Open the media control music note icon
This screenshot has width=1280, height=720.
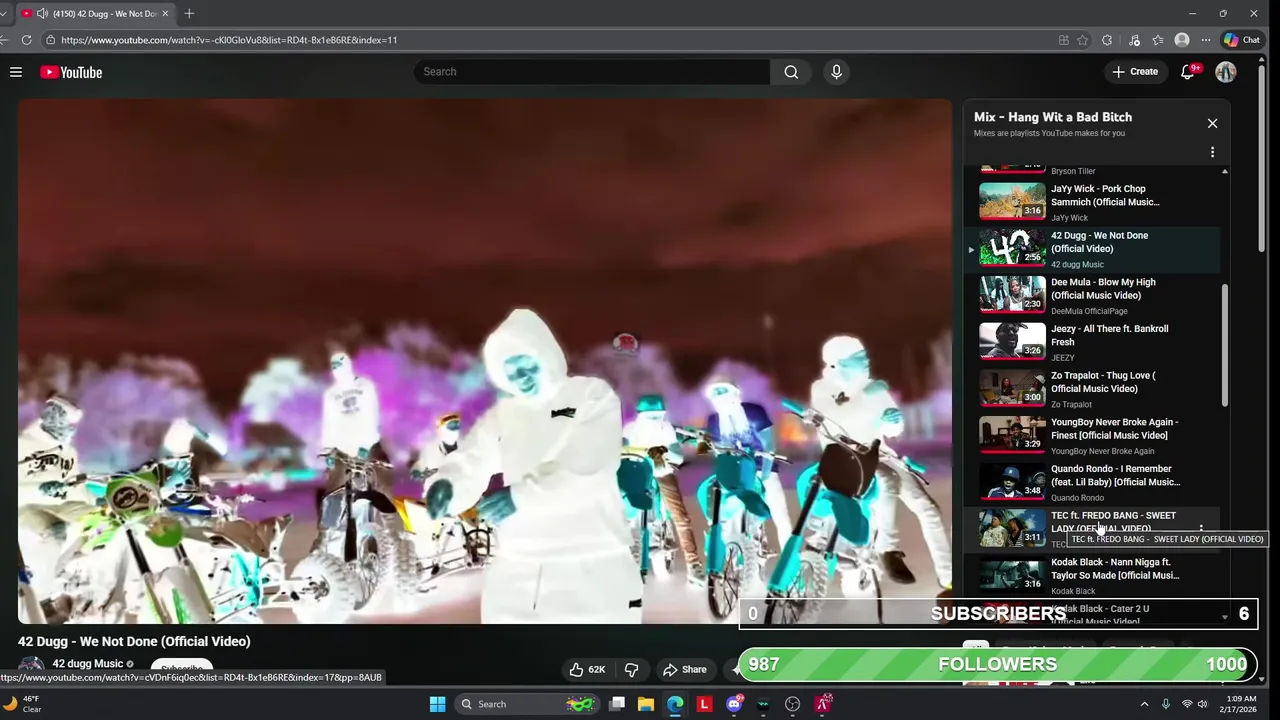click(1134, 40)
